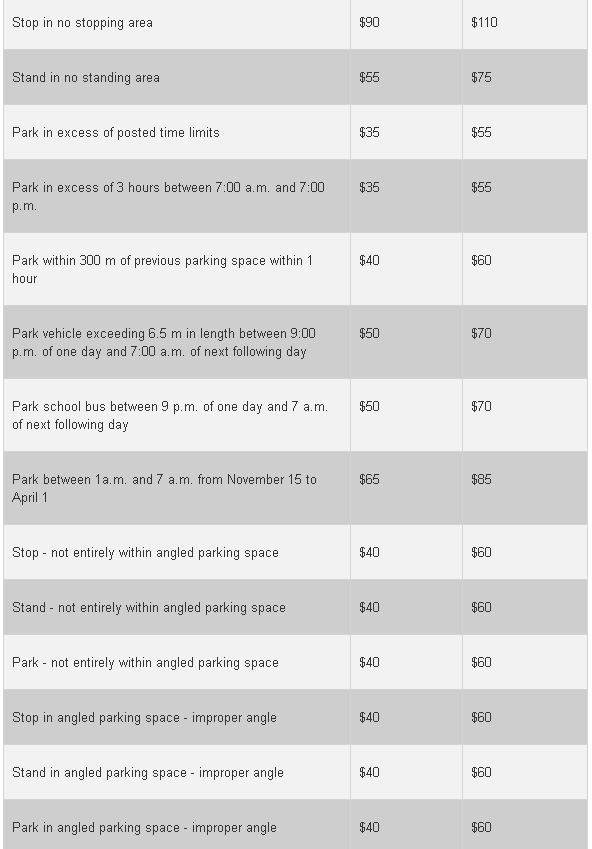Click the 'Park in excess of 3 hours' row

point(295,196)
